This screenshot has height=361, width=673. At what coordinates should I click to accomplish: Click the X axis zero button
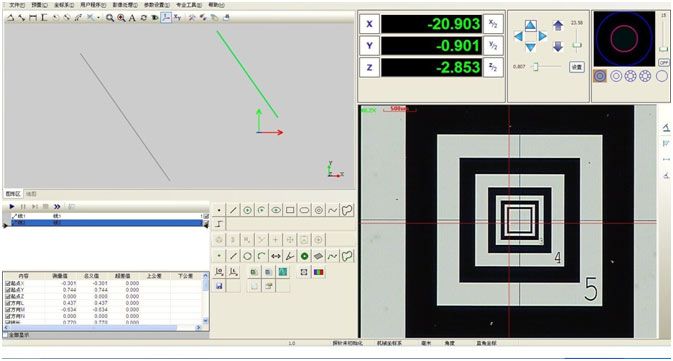click(x=369, y=24)
